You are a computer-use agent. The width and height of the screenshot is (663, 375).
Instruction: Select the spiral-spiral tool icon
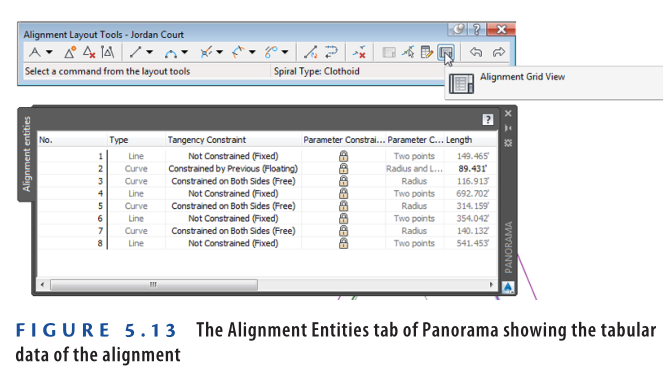point(271,52)
